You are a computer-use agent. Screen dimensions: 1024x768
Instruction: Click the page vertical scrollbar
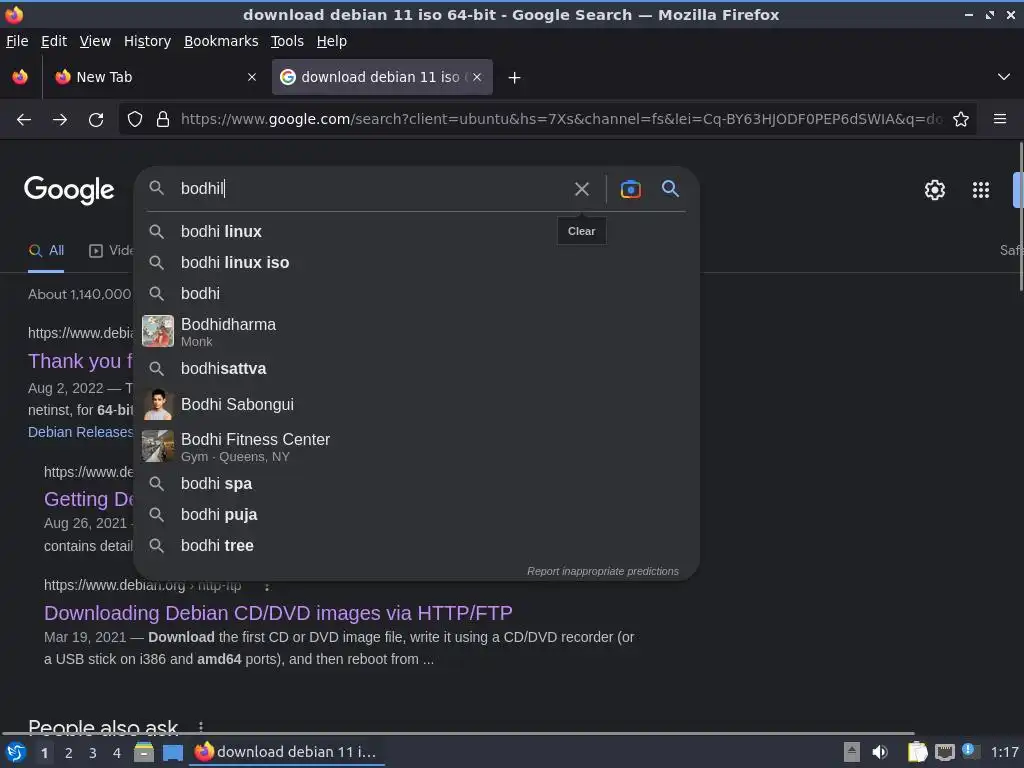click(x=1021, y=216)
